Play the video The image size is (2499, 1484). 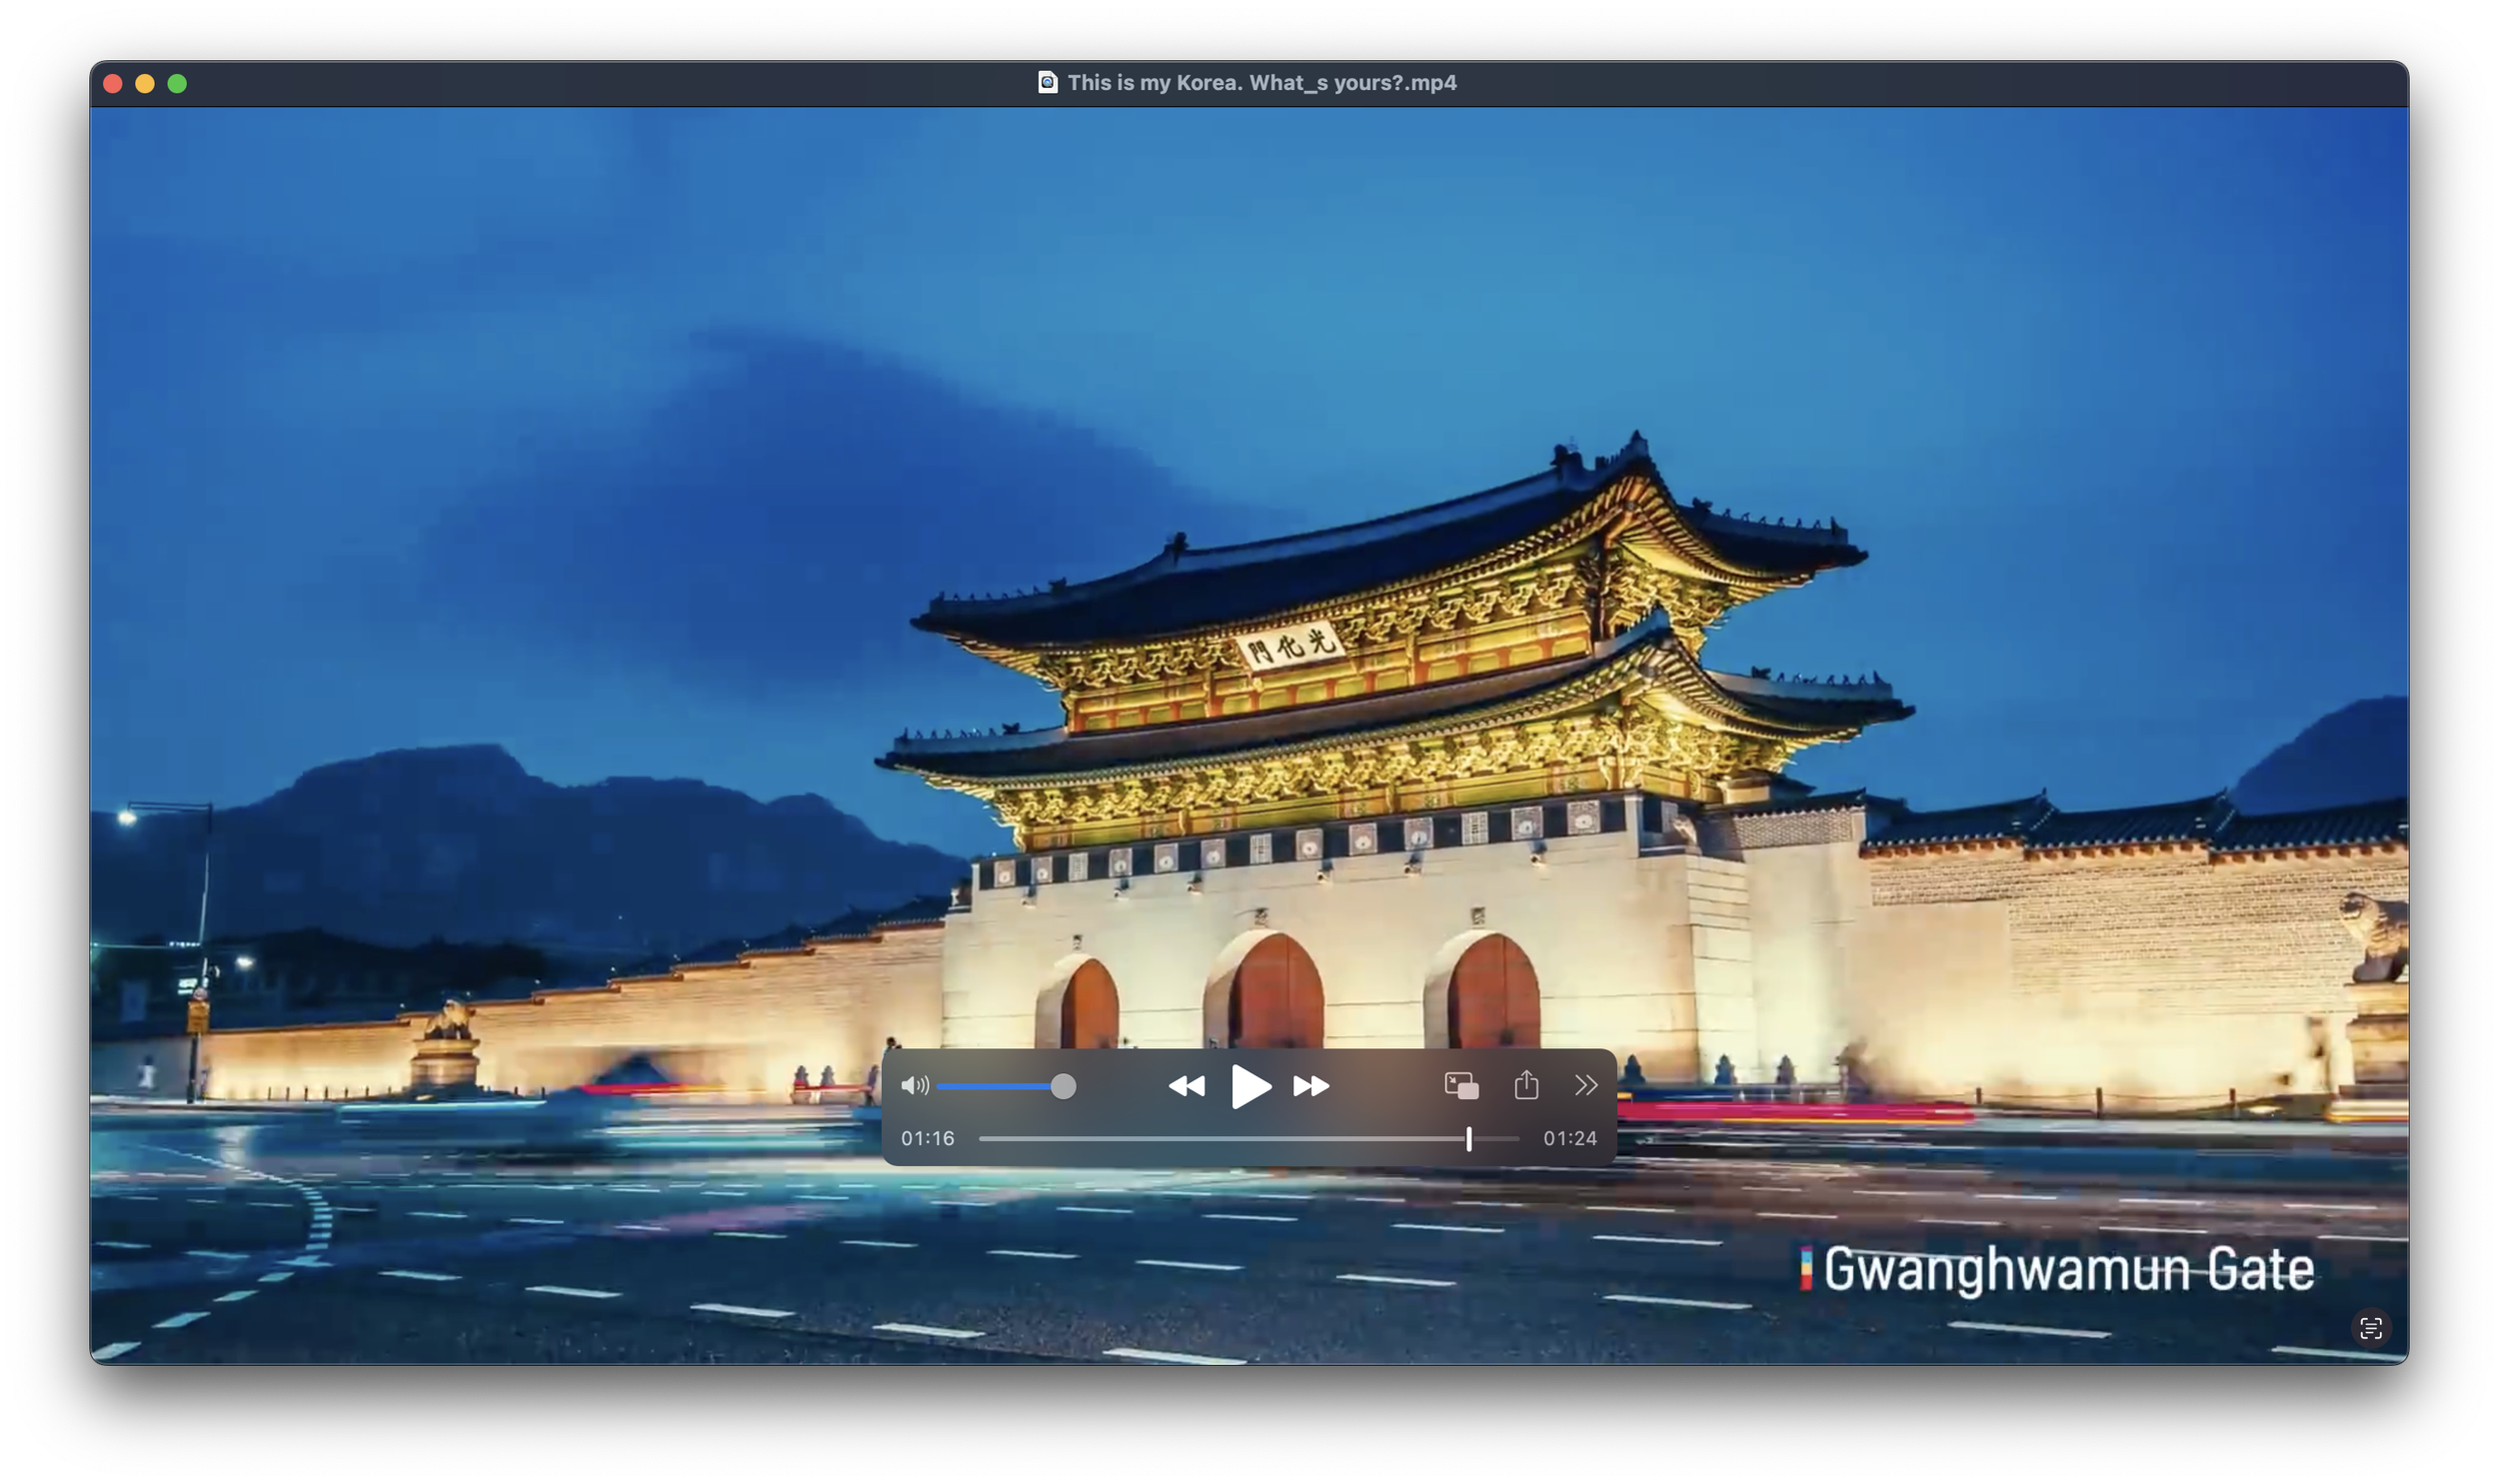tap(1250, 1086)
